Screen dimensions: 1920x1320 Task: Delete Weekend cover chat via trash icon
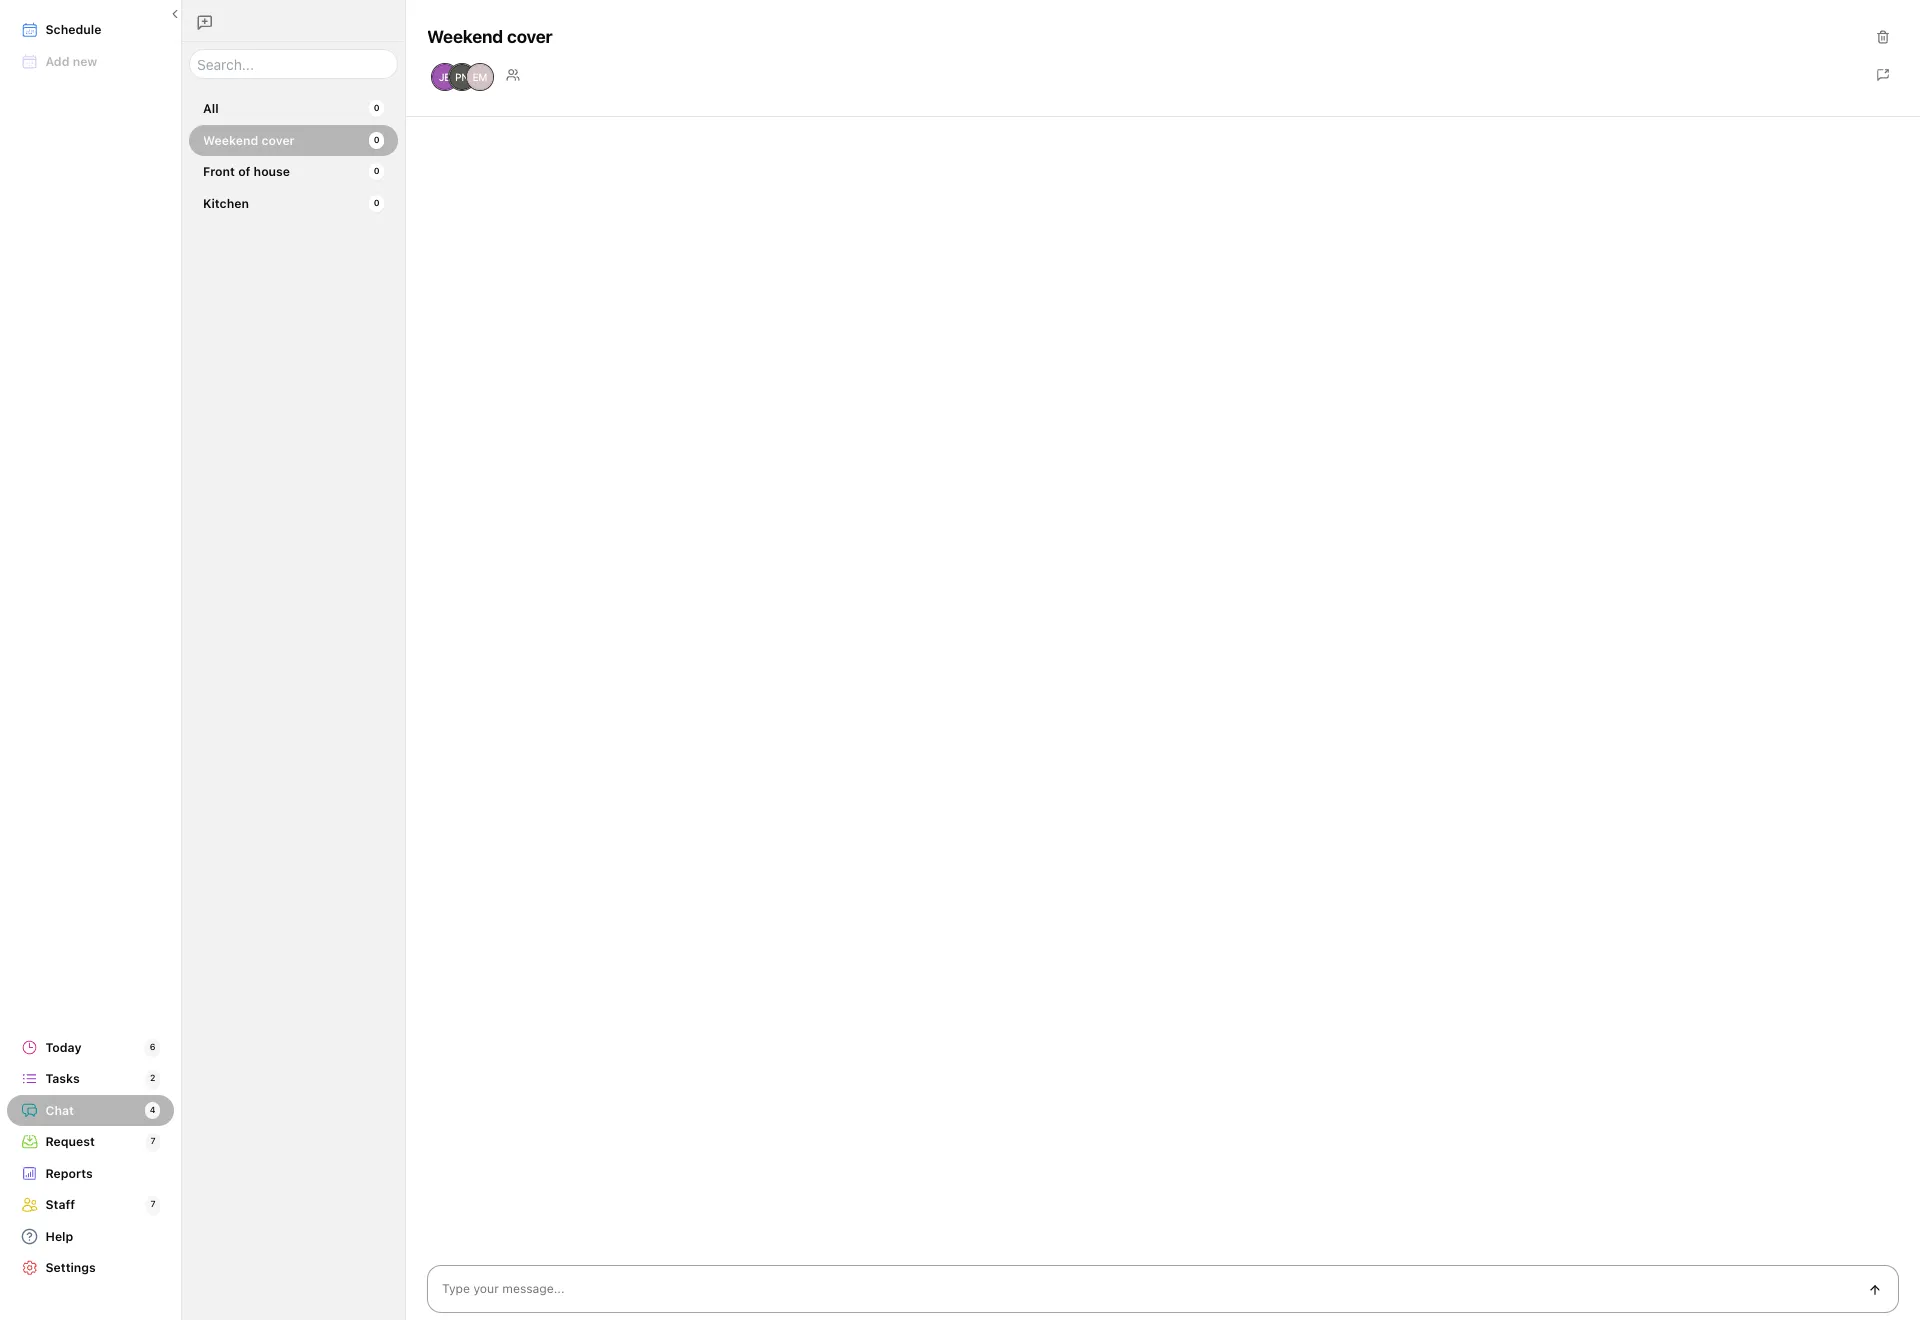[1883, 37]
